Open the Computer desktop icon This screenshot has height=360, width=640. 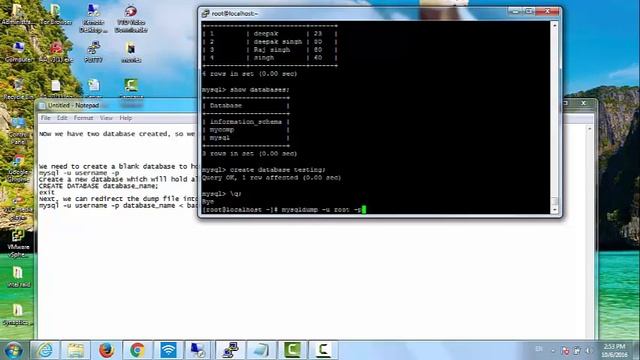click(x=18, y=52)
